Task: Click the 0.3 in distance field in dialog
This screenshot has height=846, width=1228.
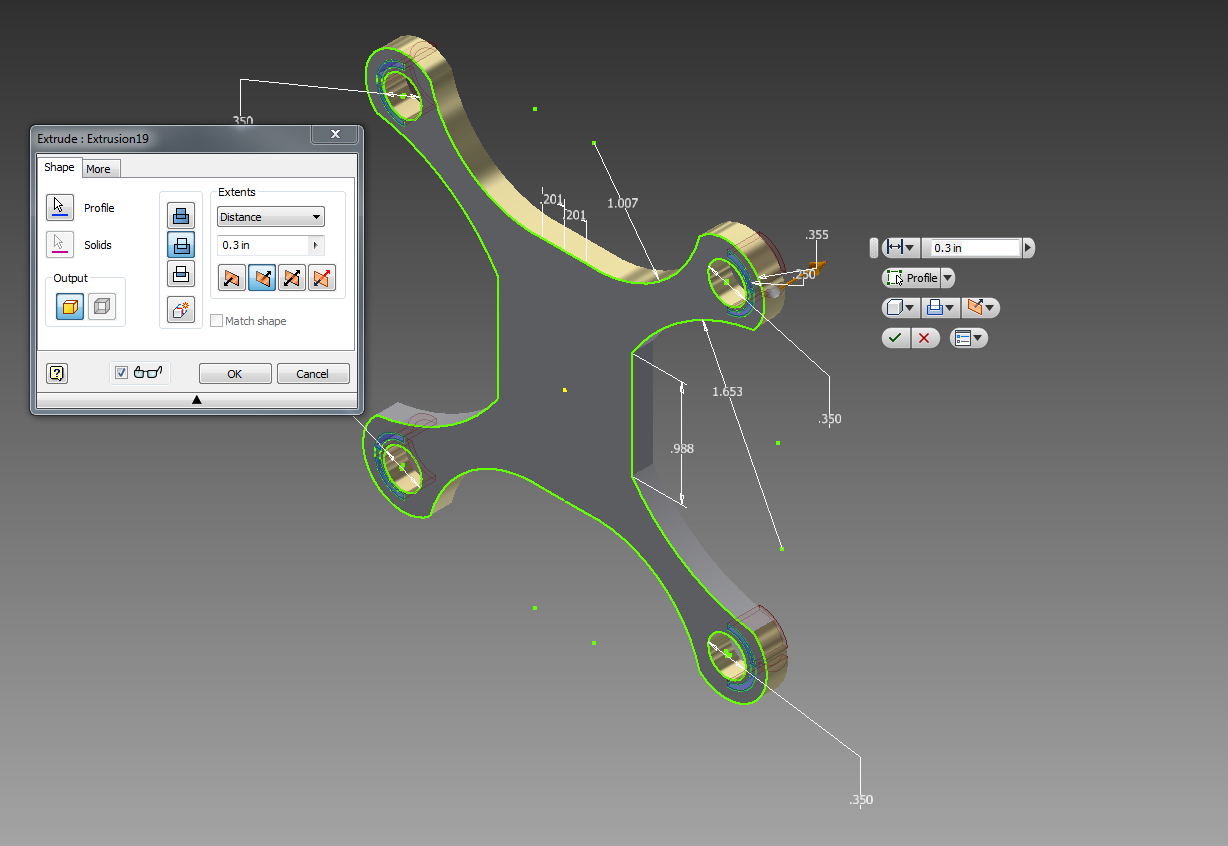Action: click(x=264, y=245)
